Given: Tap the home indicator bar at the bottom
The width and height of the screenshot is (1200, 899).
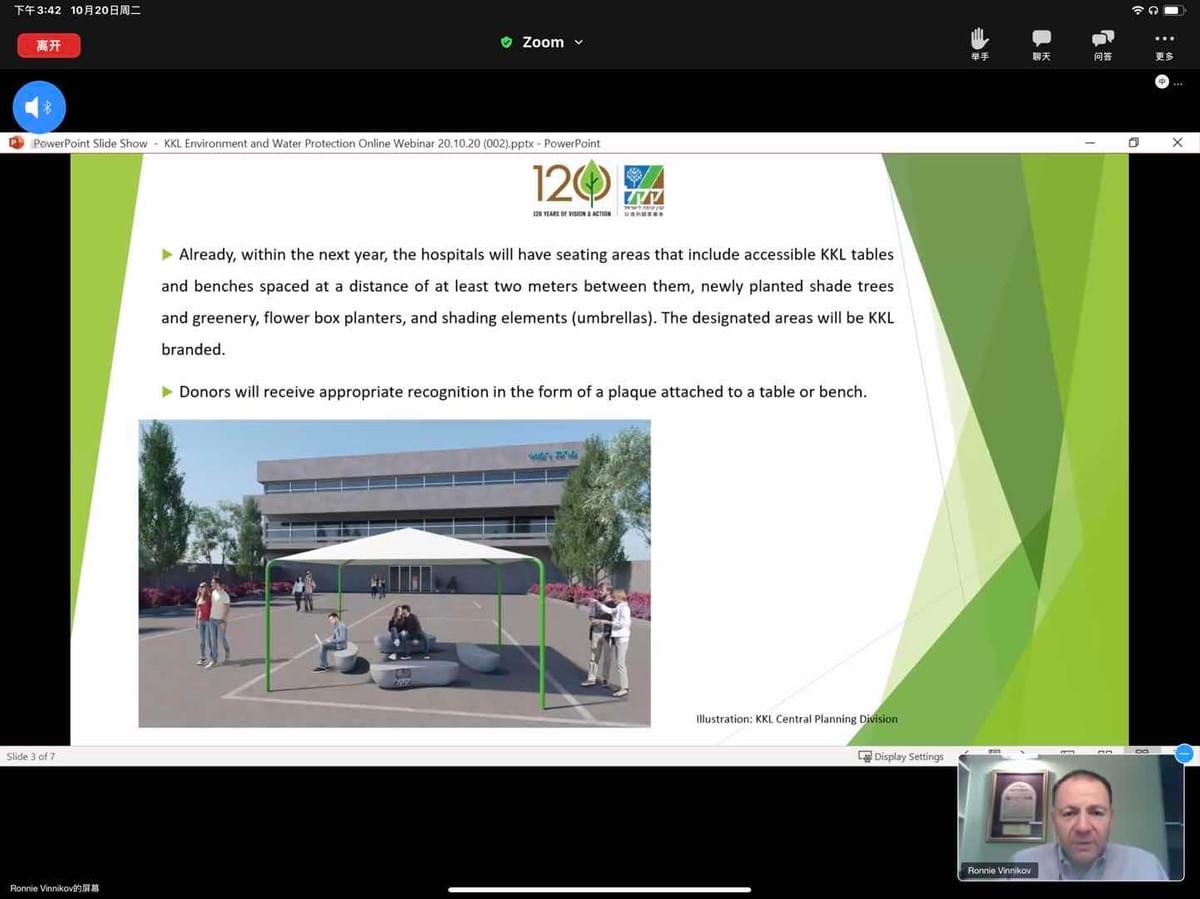Looking at the screenshot, I should (599, 889).
